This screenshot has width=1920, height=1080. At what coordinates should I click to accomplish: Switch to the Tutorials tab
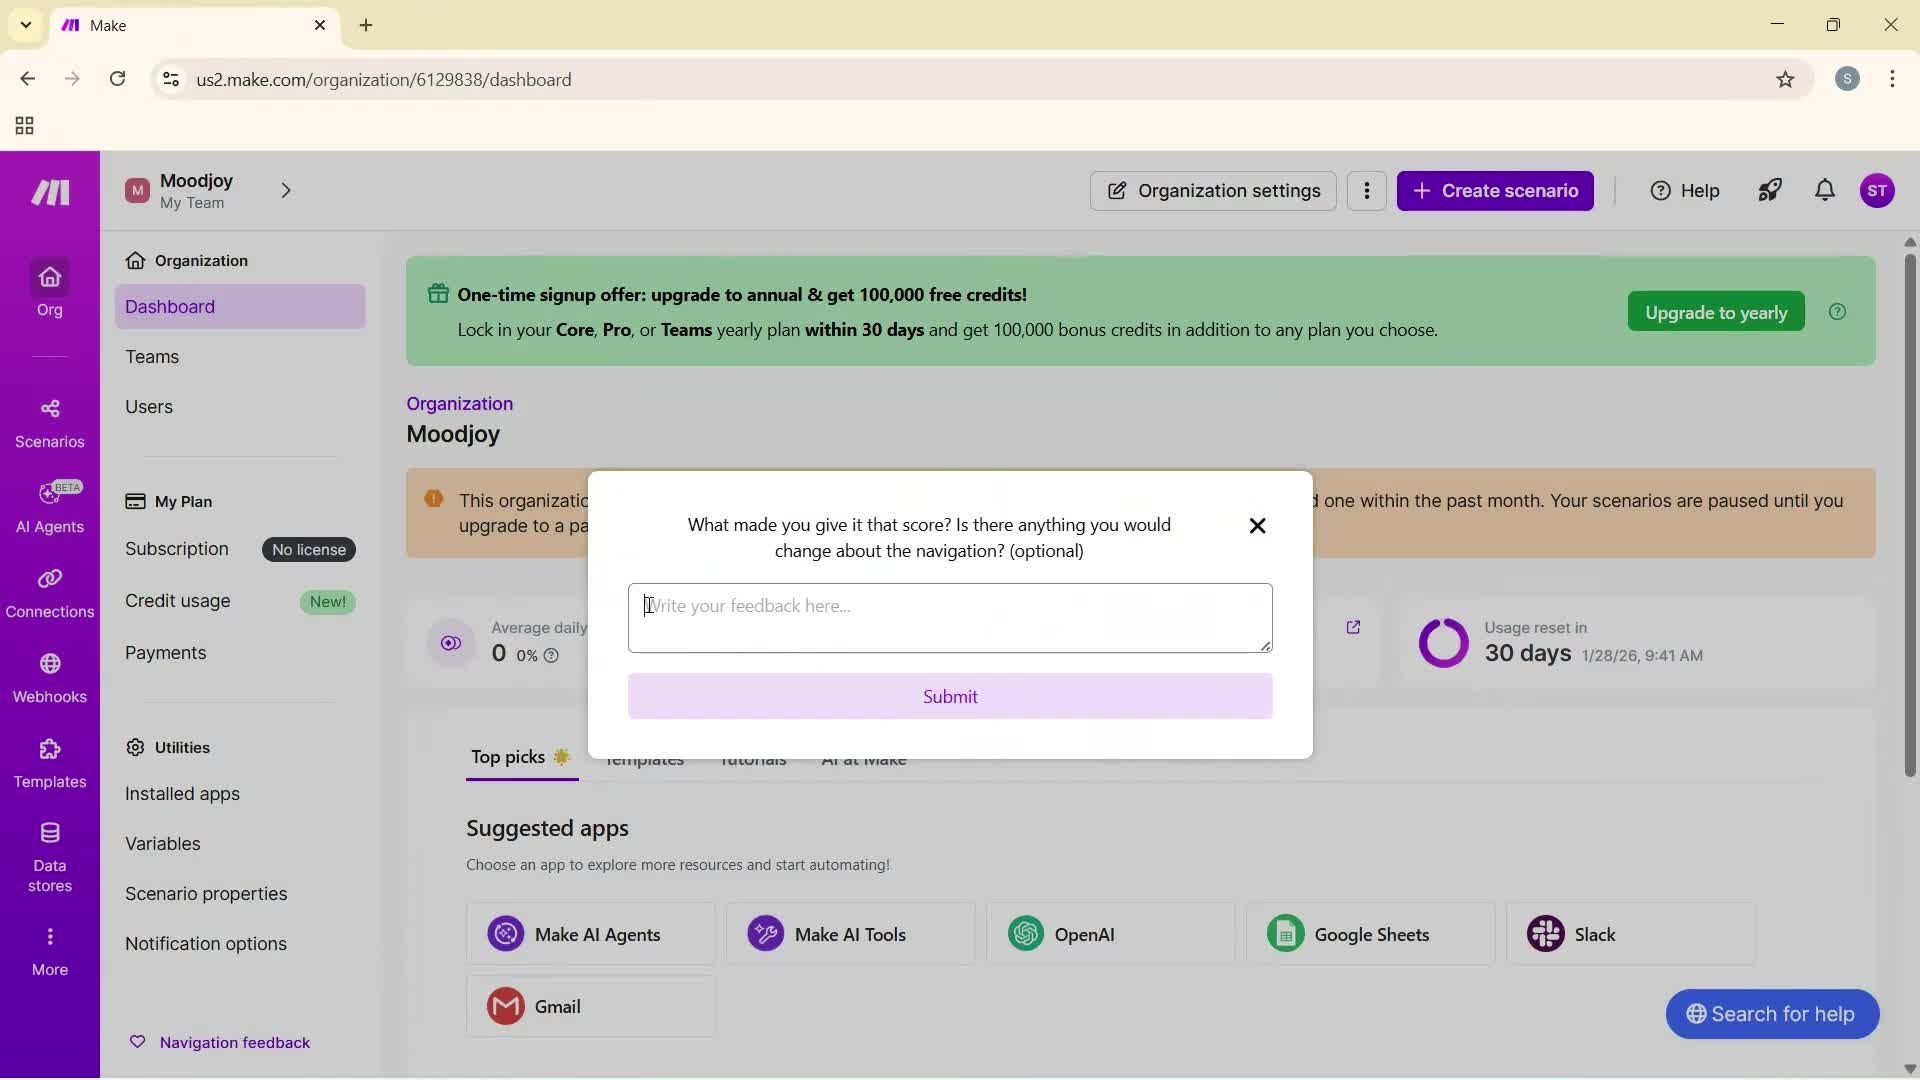[x=752, y=760]
